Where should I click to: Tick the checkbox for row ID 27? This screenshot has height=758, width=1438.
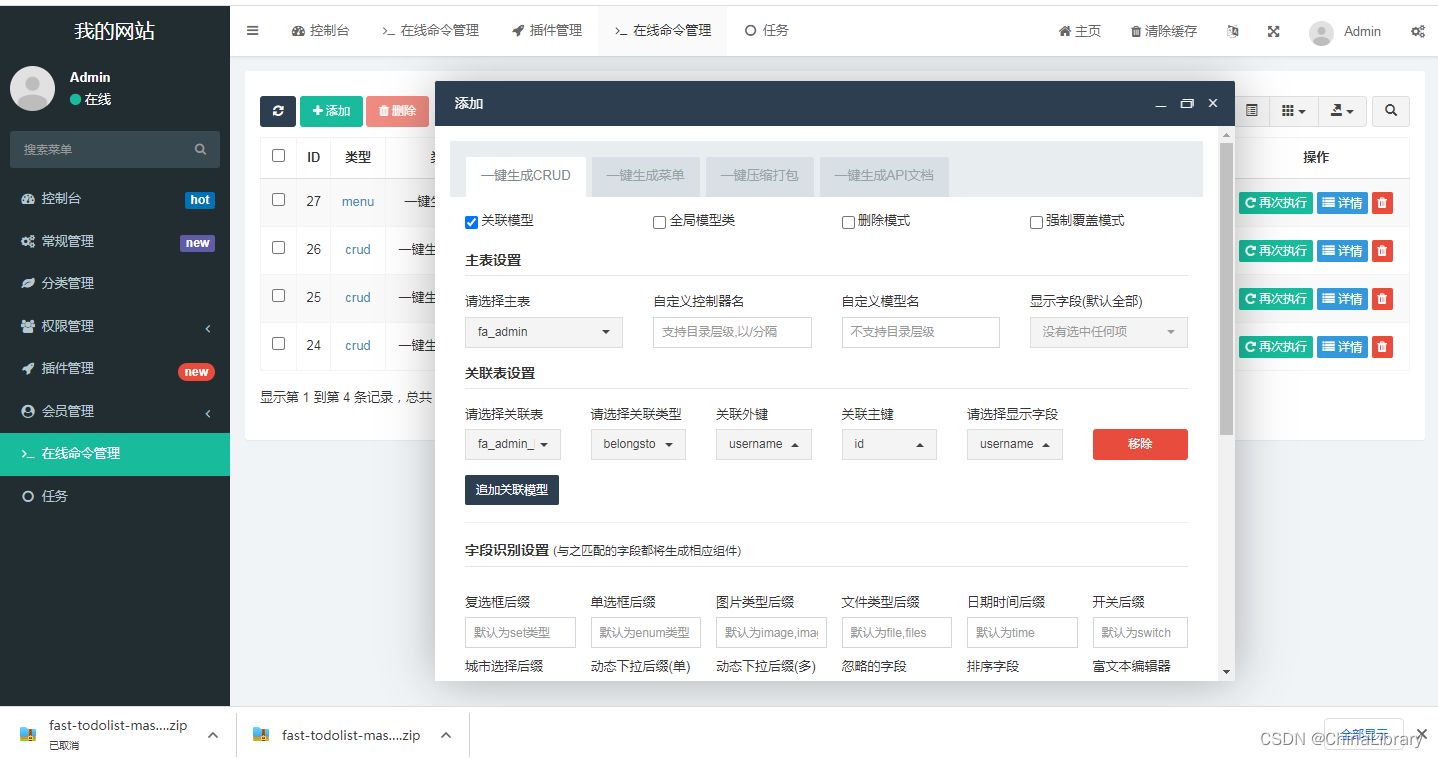click(278, 199)
